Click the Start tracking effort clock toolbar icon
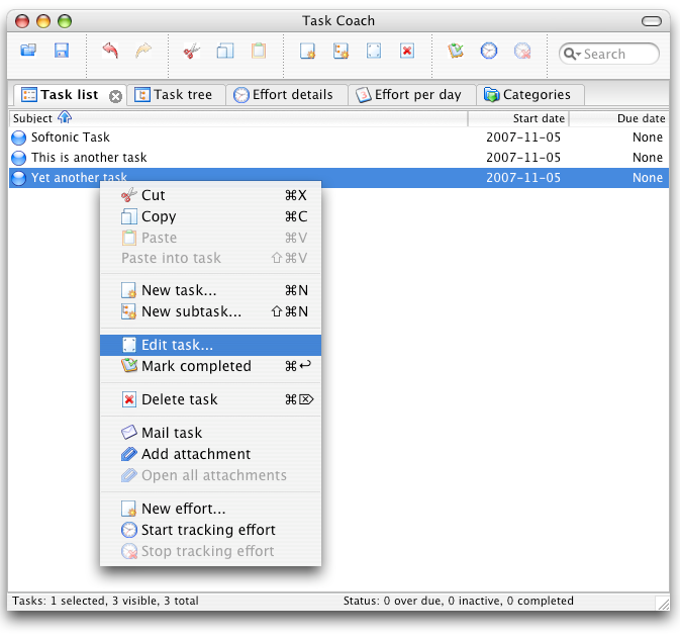This screenshot has width=680, height=640. click(489, 51)
